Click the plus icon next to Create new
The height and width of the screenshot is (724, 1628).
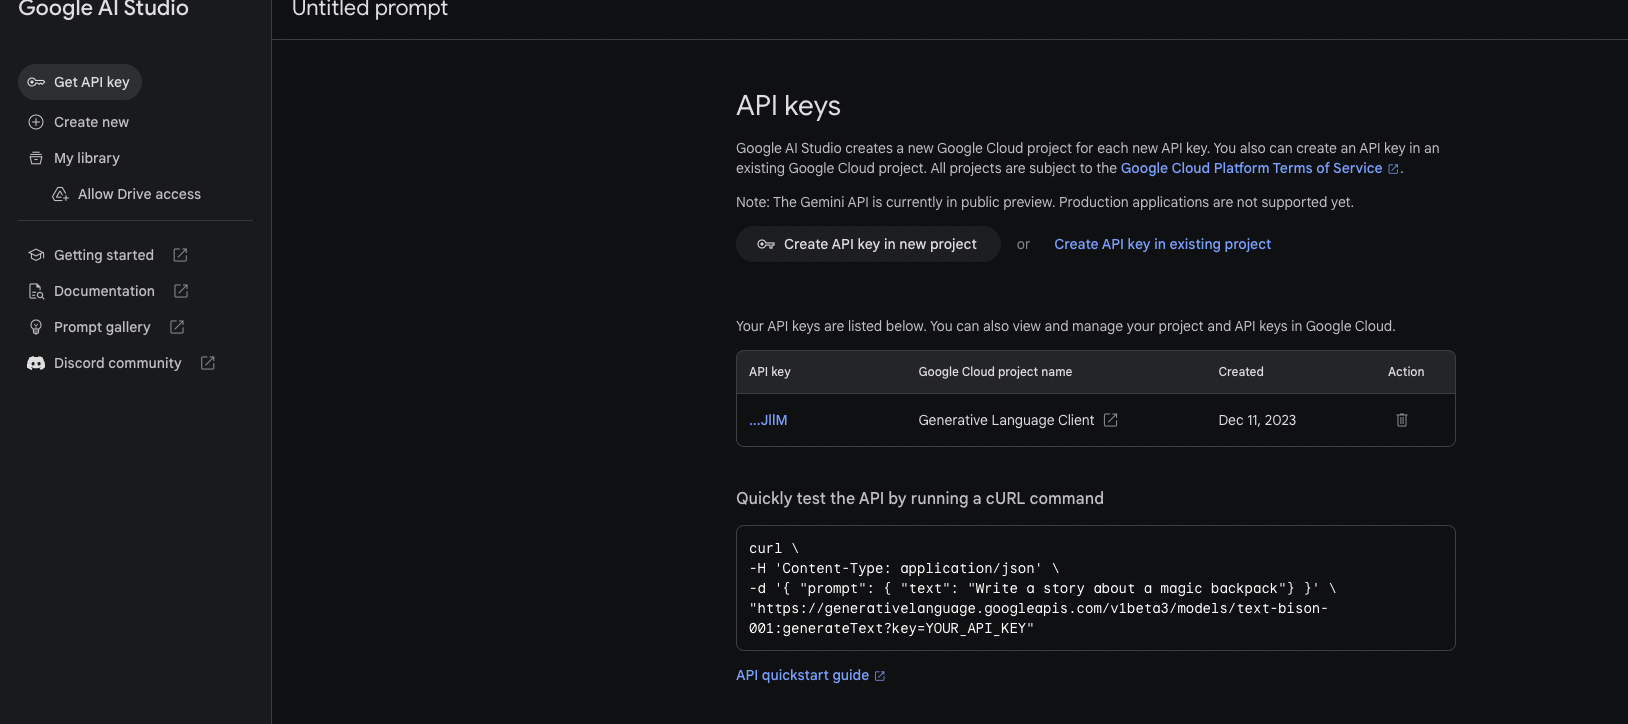pyautogui.click(x=36, y=122)
